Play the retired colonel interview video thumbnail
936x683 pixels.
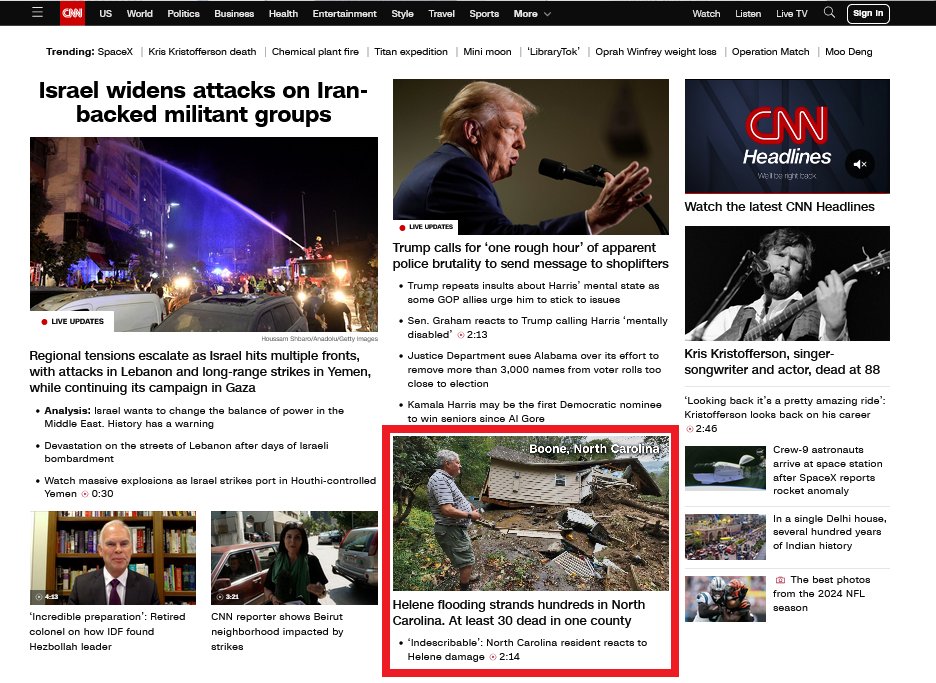(113, 558)
